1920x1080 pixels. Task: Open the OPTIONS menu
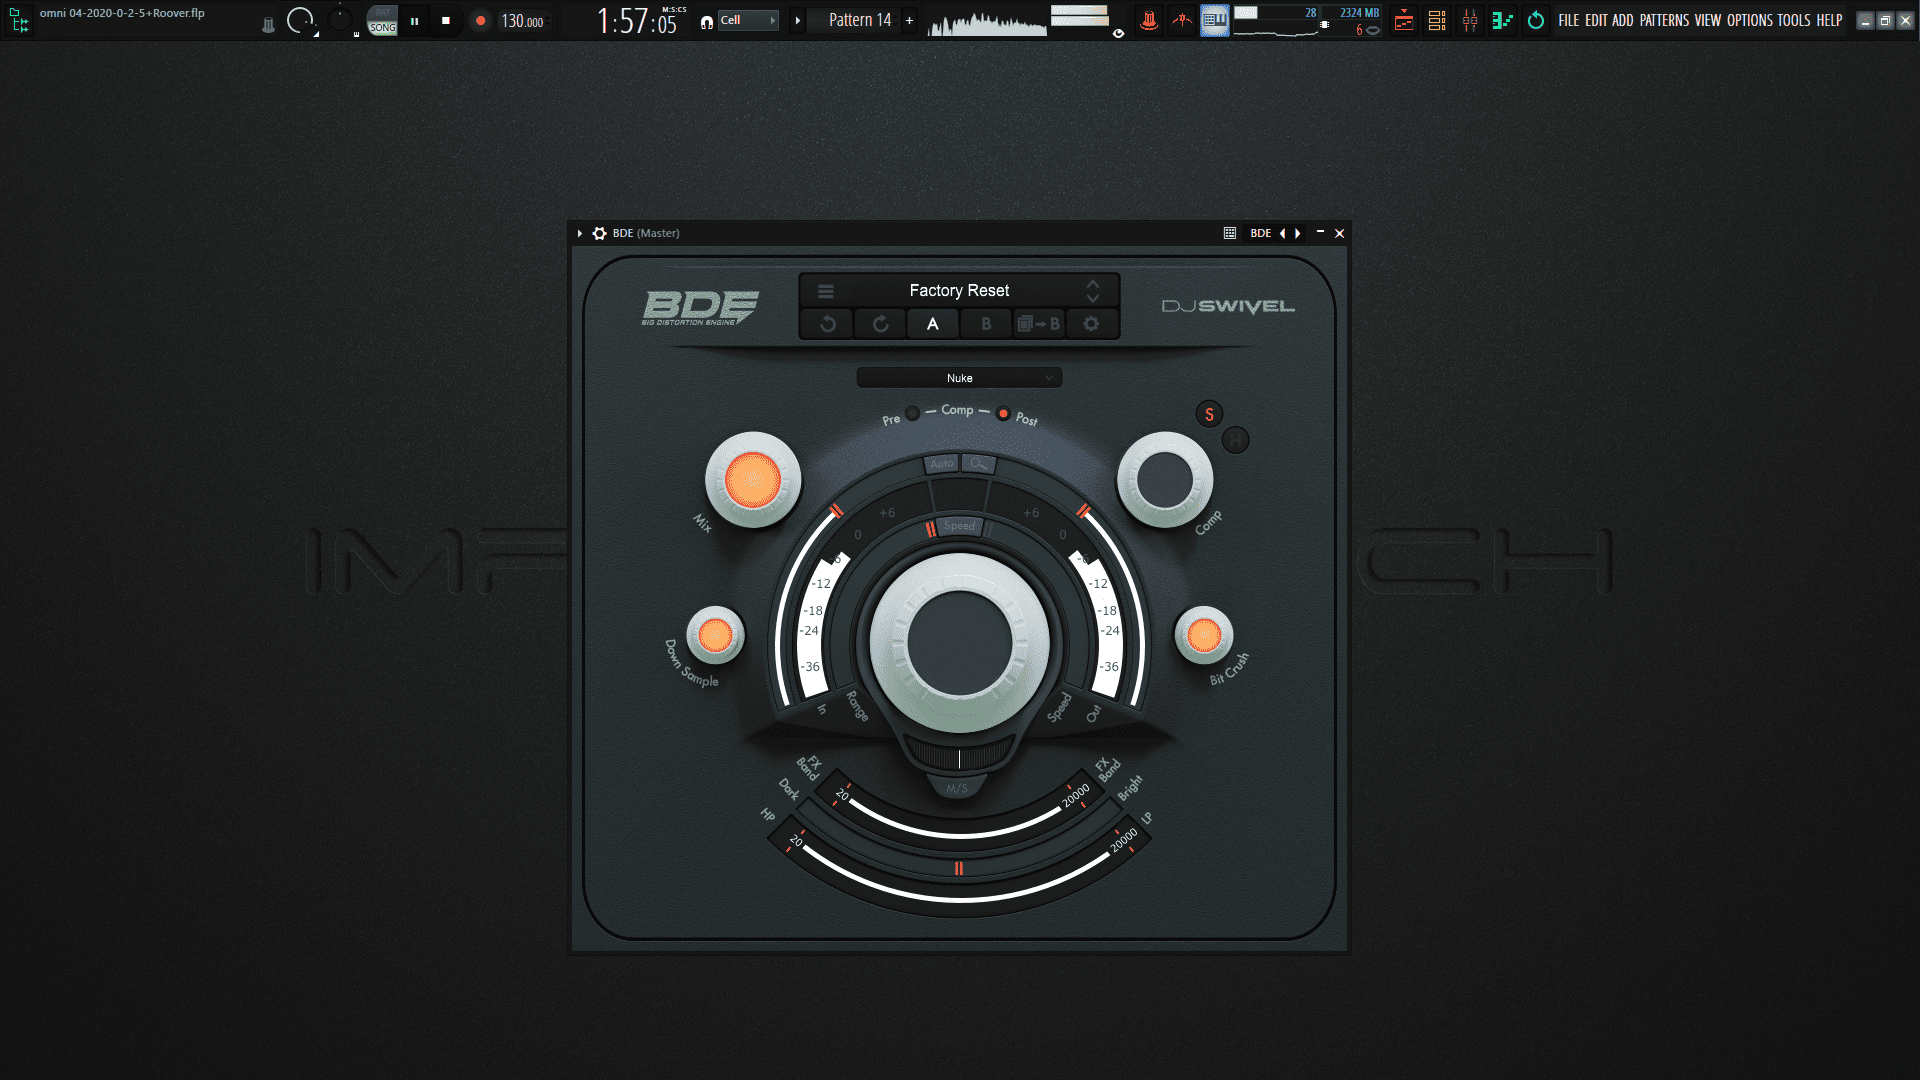pyautogui.click(x=1750, y=20)
